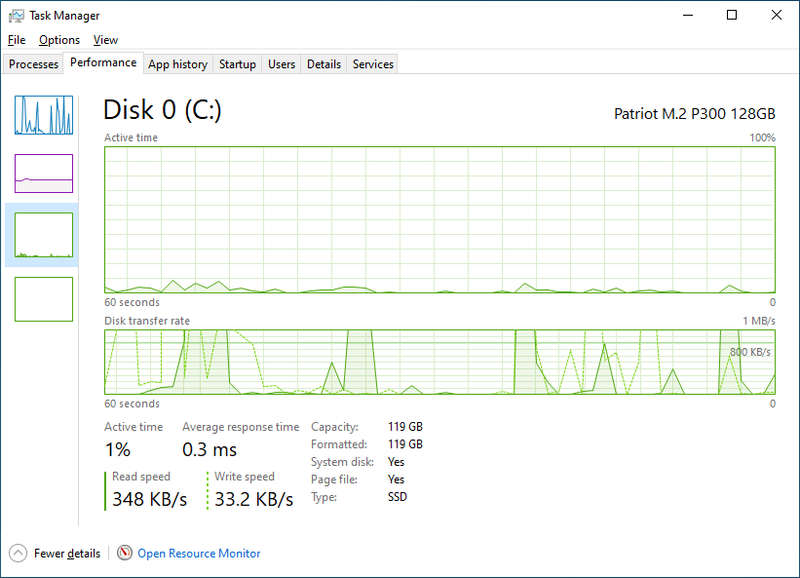Select the purple Memory graph thumbnail

click(43, 173)
